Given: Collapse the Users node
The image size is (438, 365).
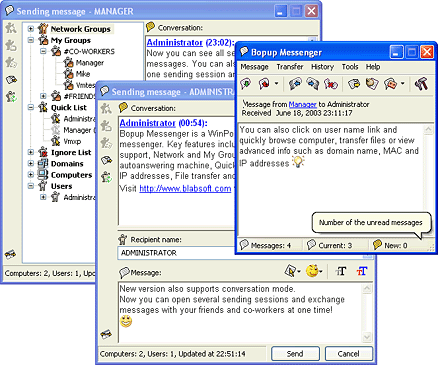Looking at the screenshot, I should click(x=31, y=186).
